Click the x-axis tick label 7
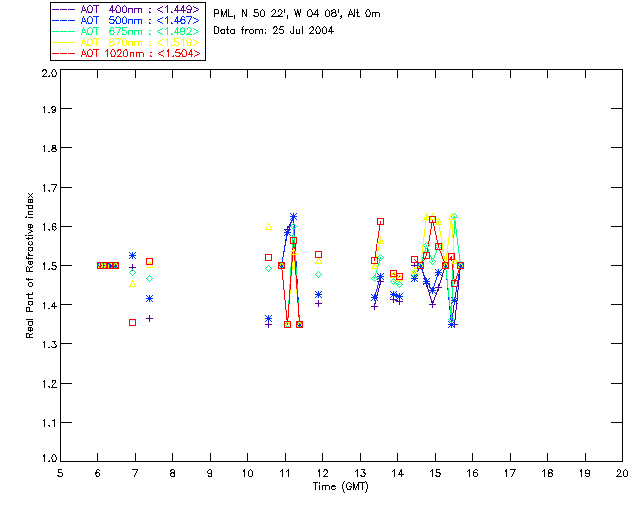 pyautogui.click(x=135, y=473)
